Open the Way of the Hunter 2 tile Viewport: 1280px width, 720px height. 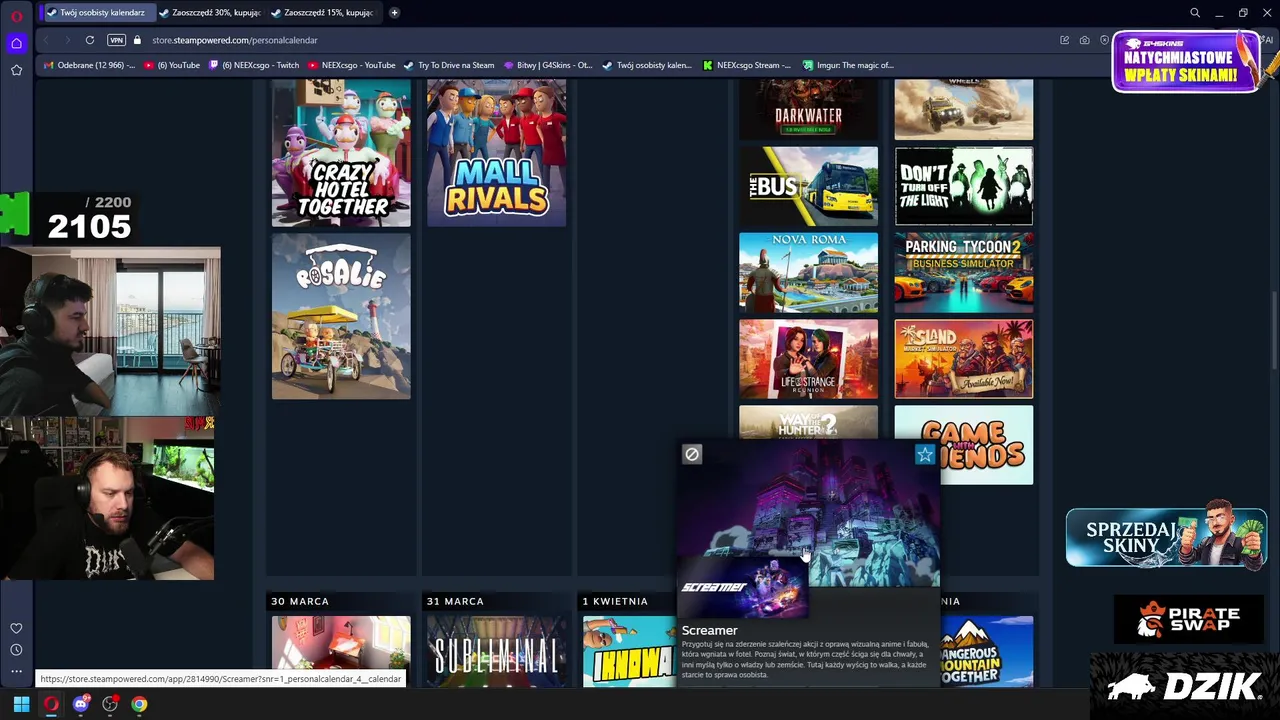pyautogui.click(x=808, y=421)
